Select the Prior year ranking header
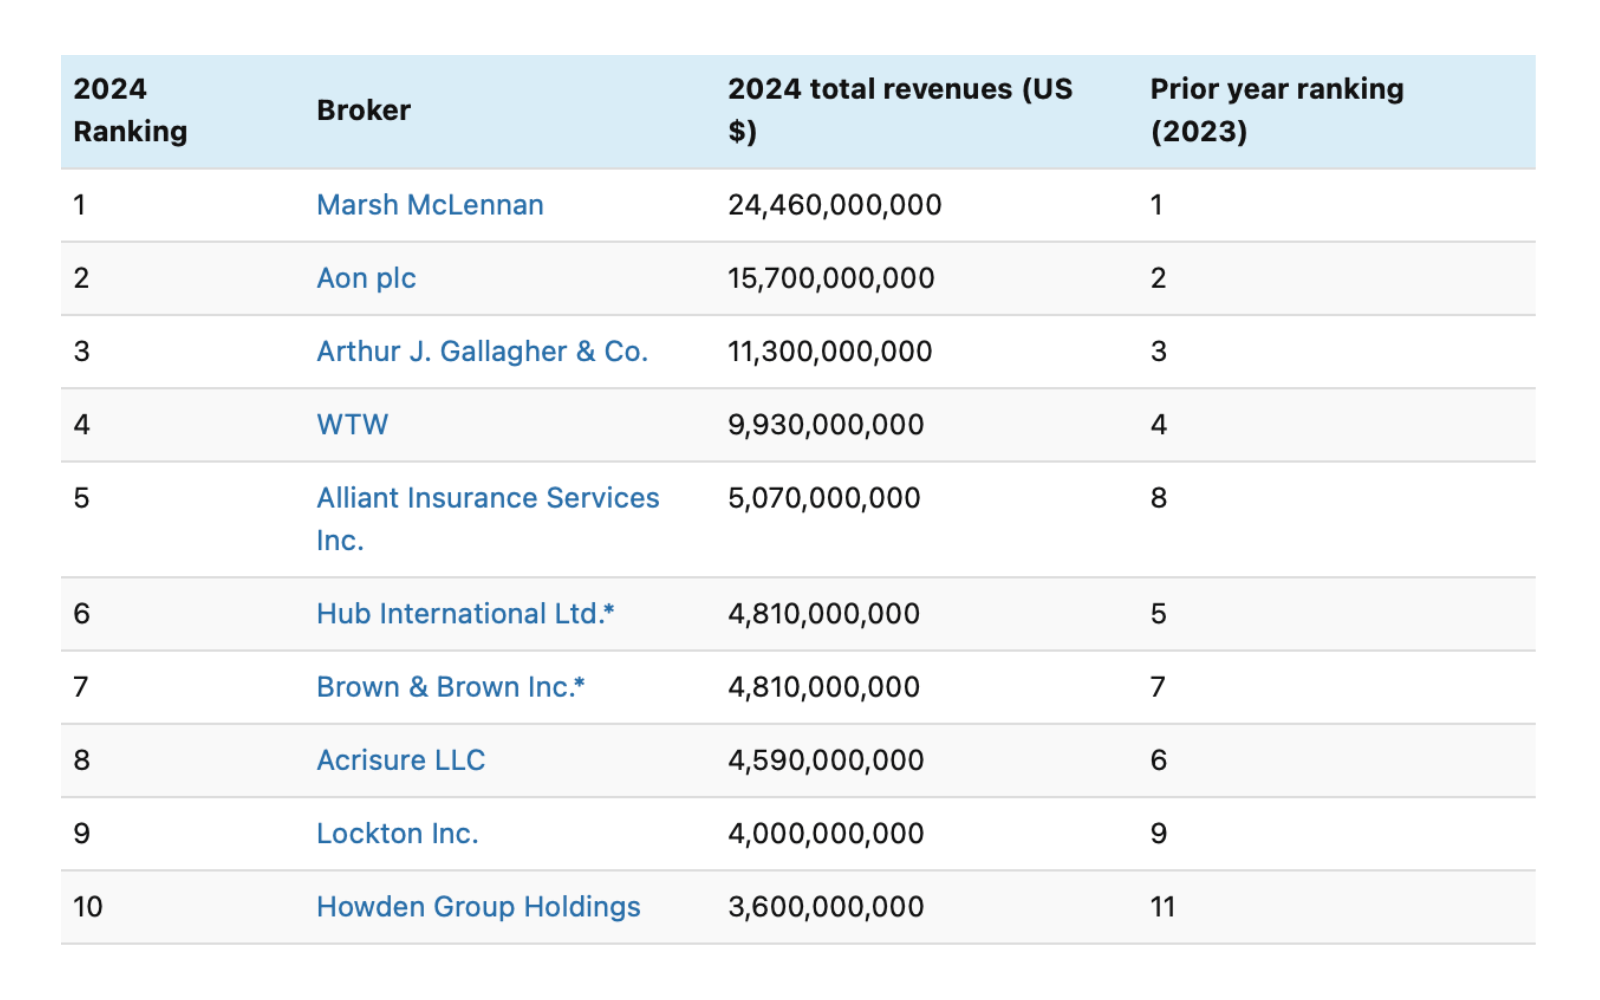Viewport: 1600px width, 1000px height. [x=1275, y=110]
